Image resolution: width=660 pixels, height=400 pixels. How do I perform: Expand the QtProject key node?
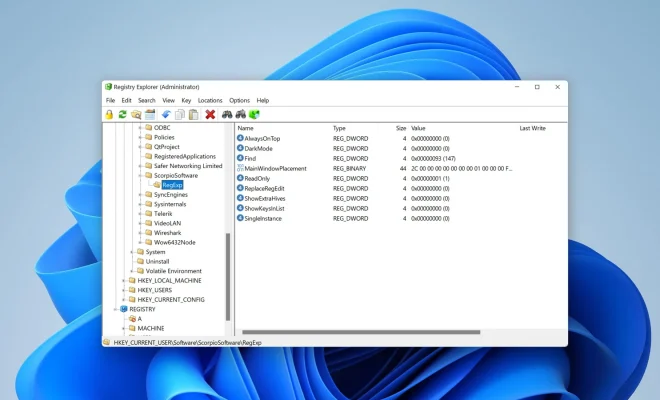tap(140, 147)
